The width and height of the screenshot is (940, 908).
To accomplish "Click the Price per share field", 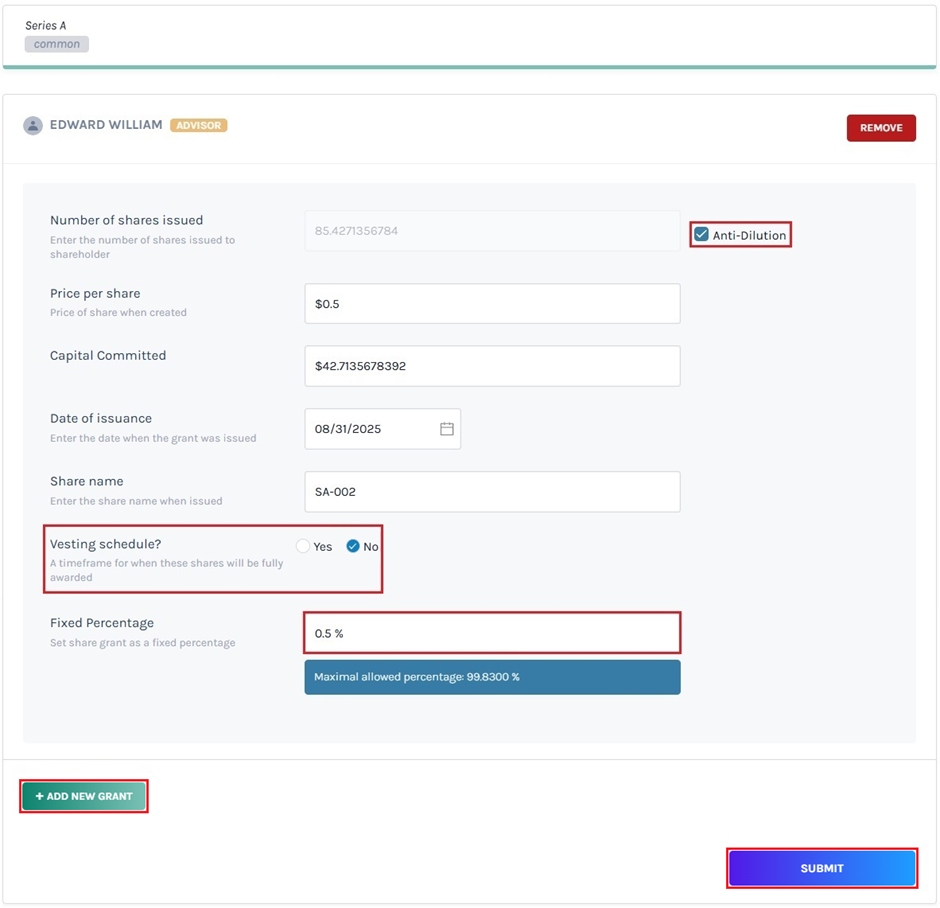I will point(492,304).
